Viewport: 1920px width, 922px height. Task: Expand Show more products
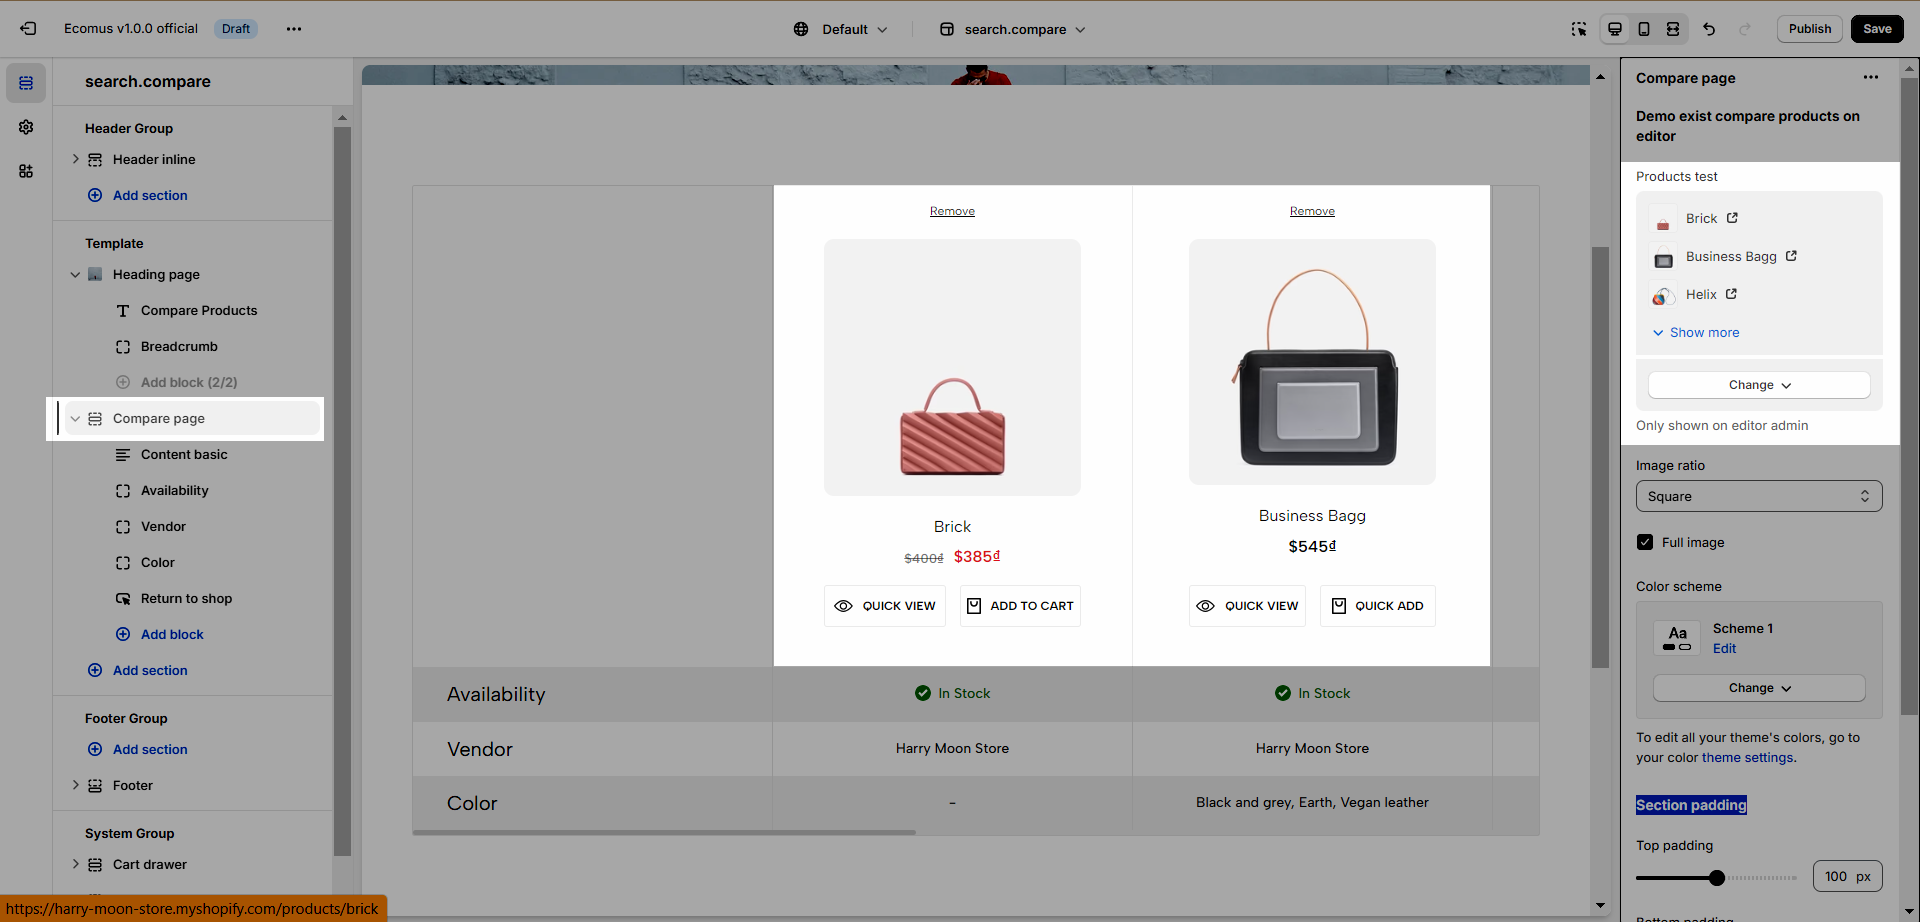[x=1696, y=332]
